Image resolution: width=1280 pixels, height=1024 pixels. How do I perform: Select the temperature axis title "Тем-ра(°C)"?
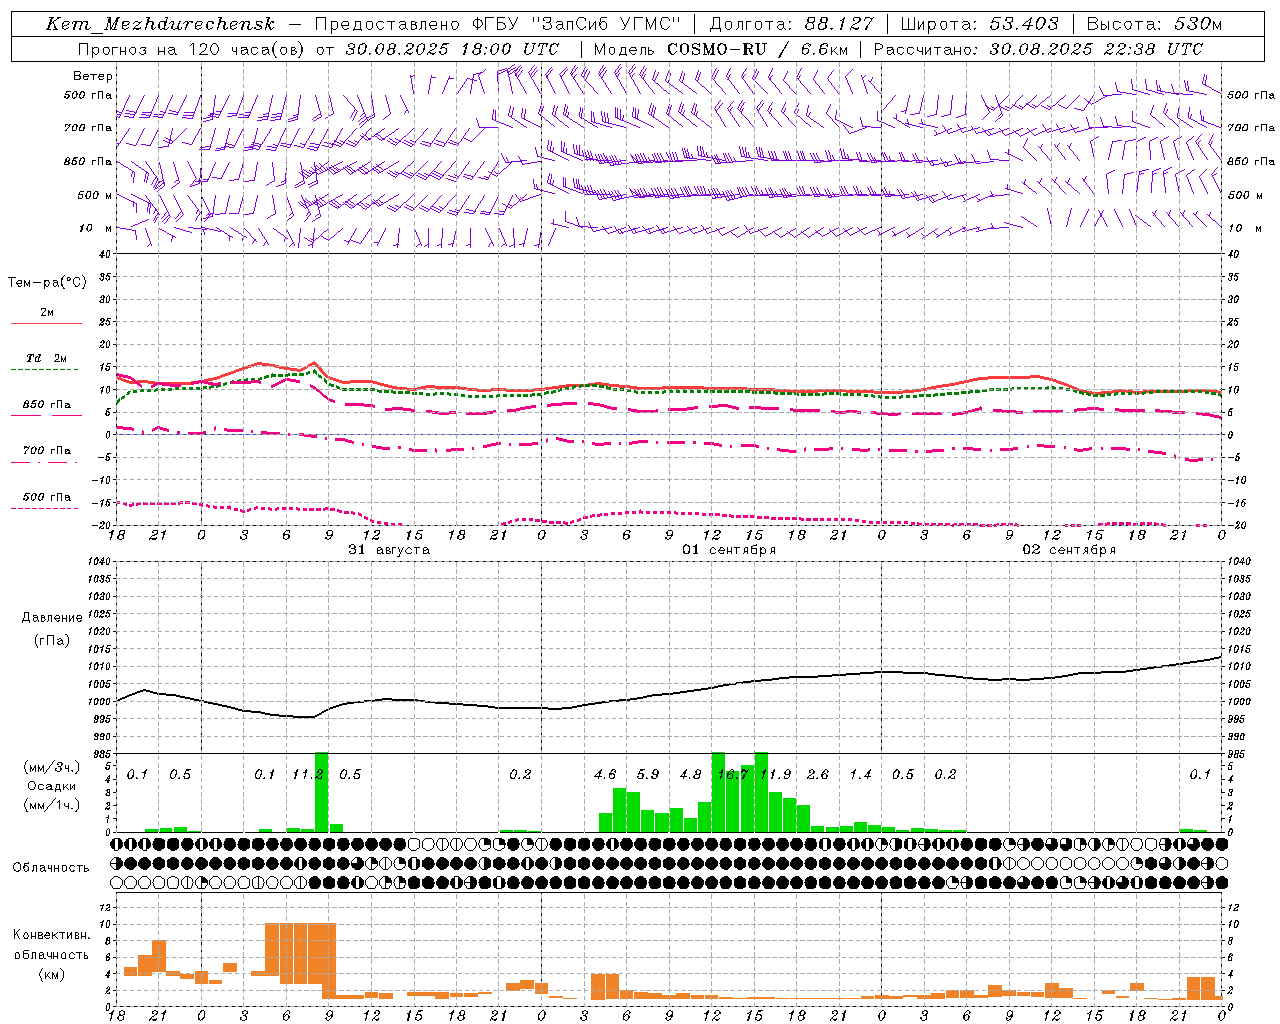coord(47,283)
